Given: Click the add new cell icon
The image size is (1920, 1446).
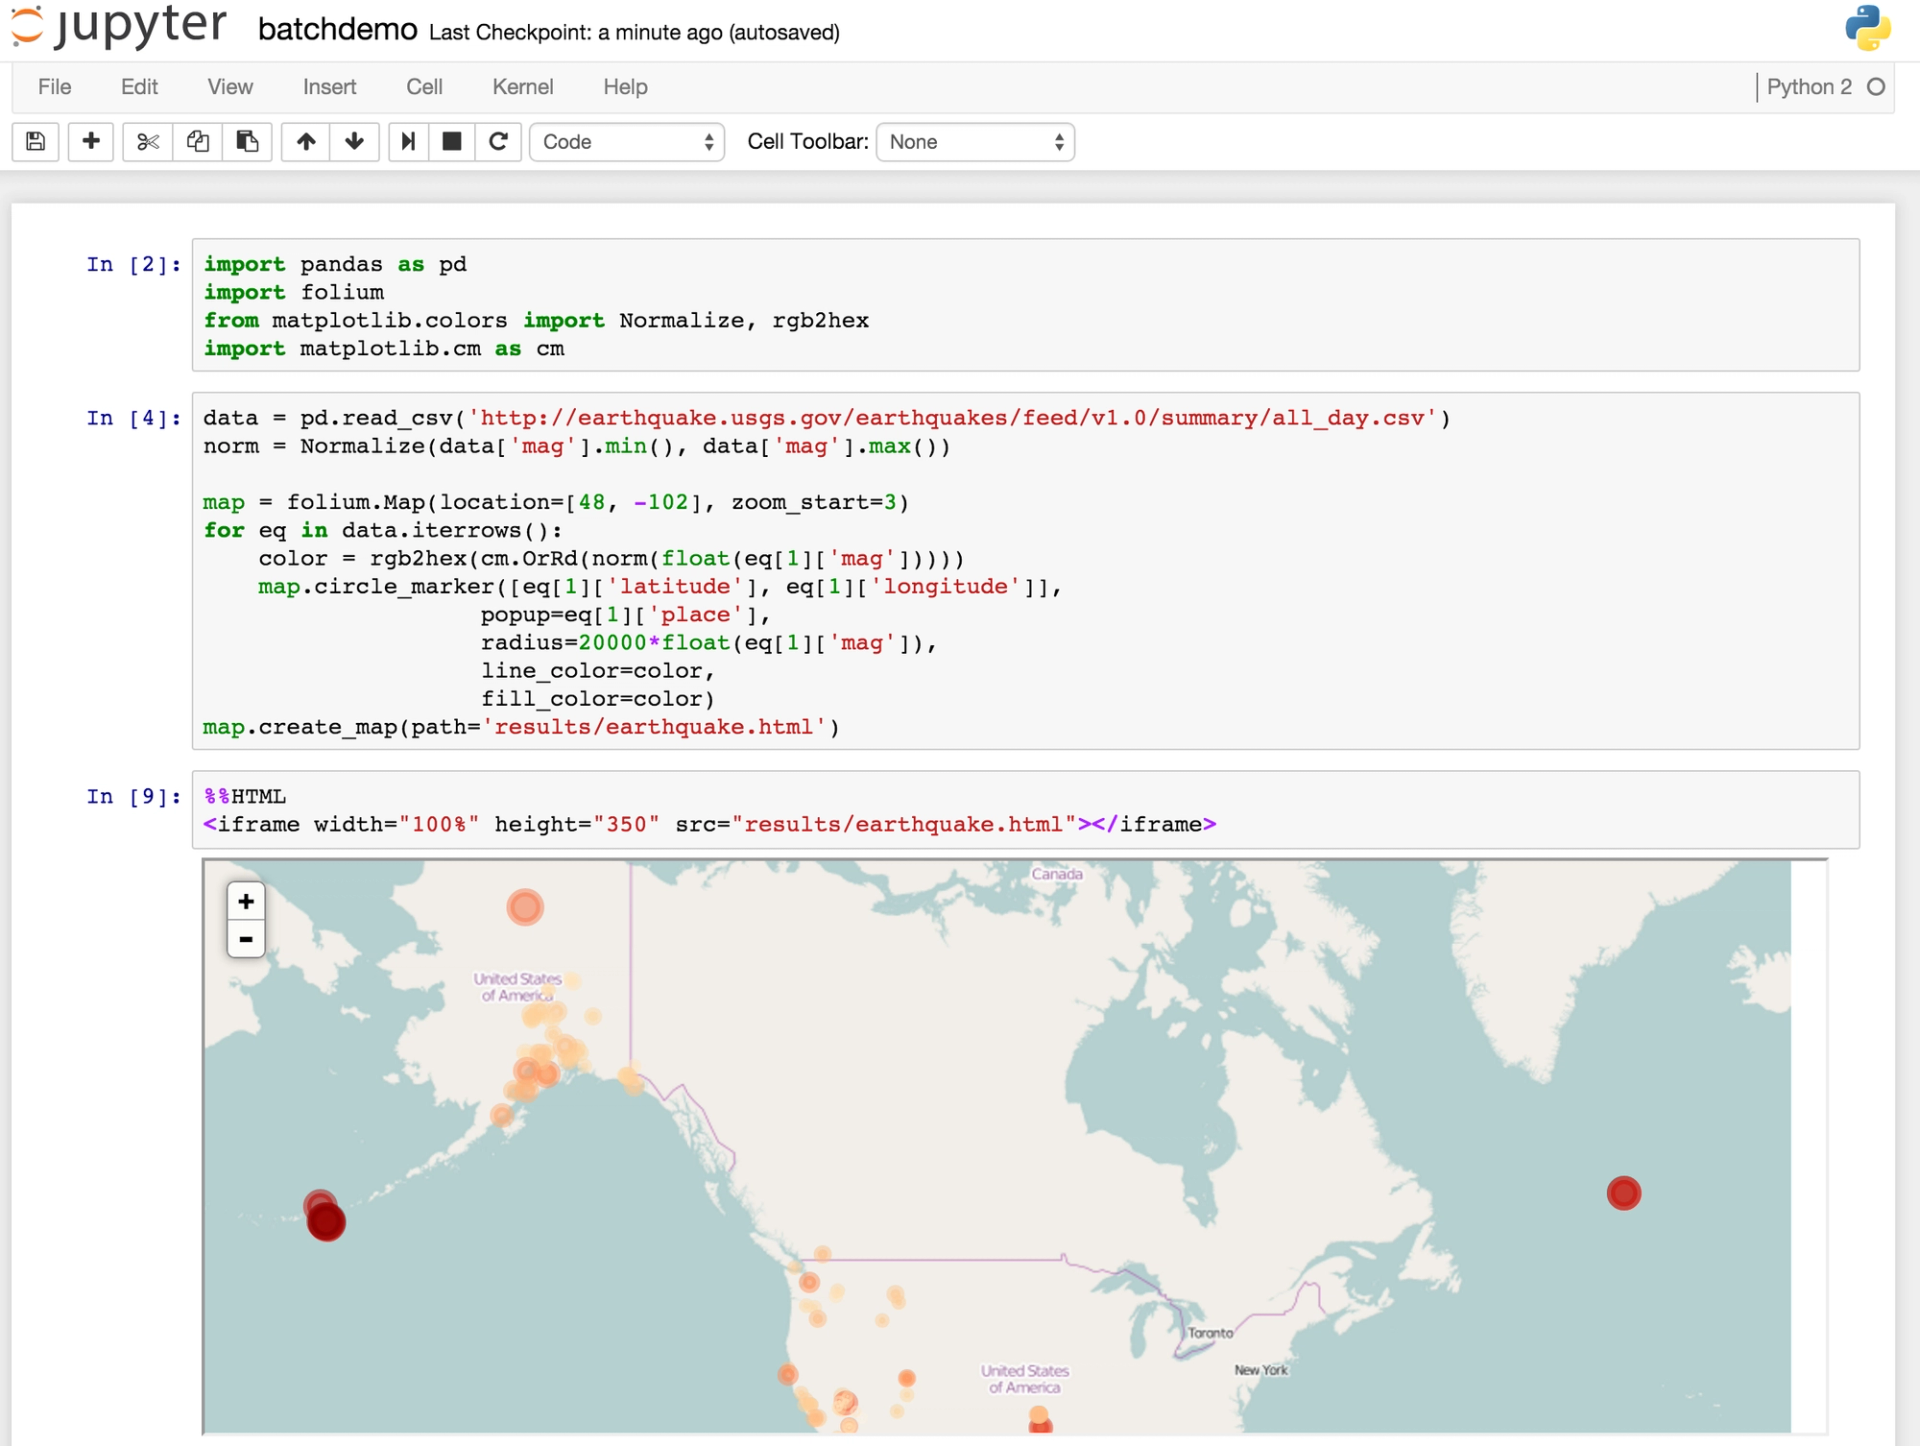Looking at the screenshot, I should pyautogui.click(x=88, y=141).
